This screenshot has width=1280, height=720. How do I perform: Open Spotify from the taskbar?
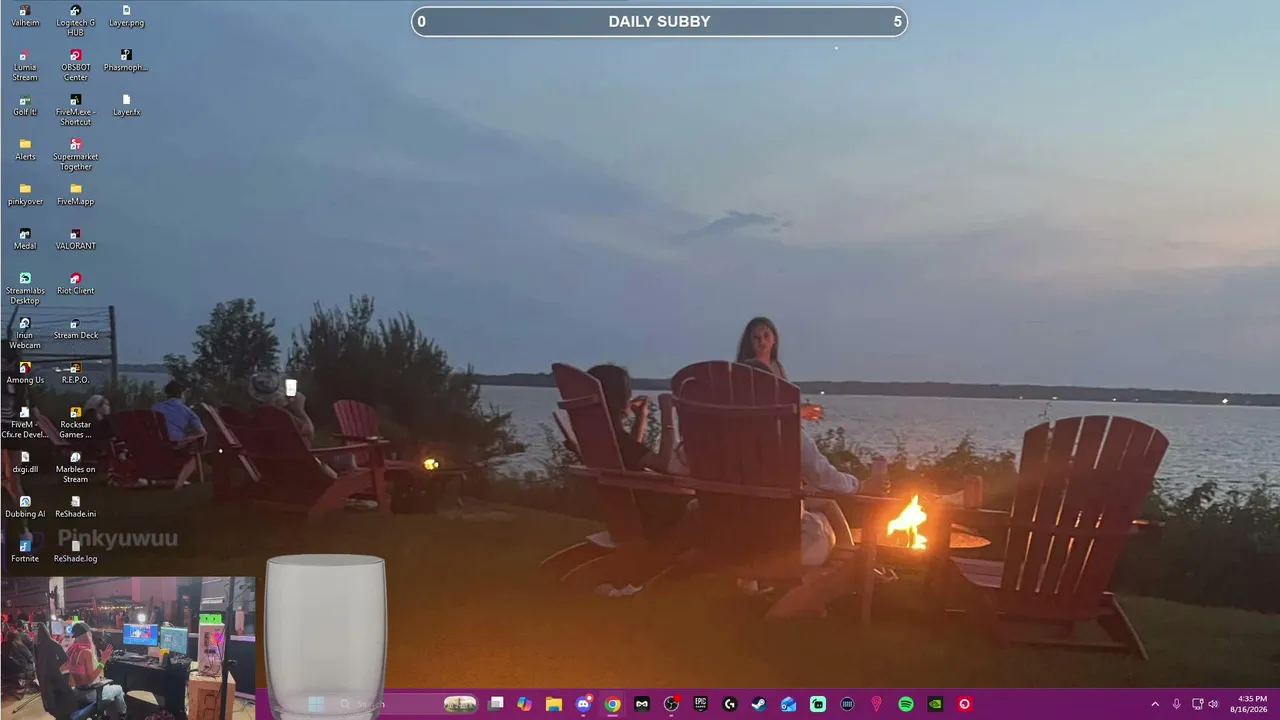click(x=906, y=704)
